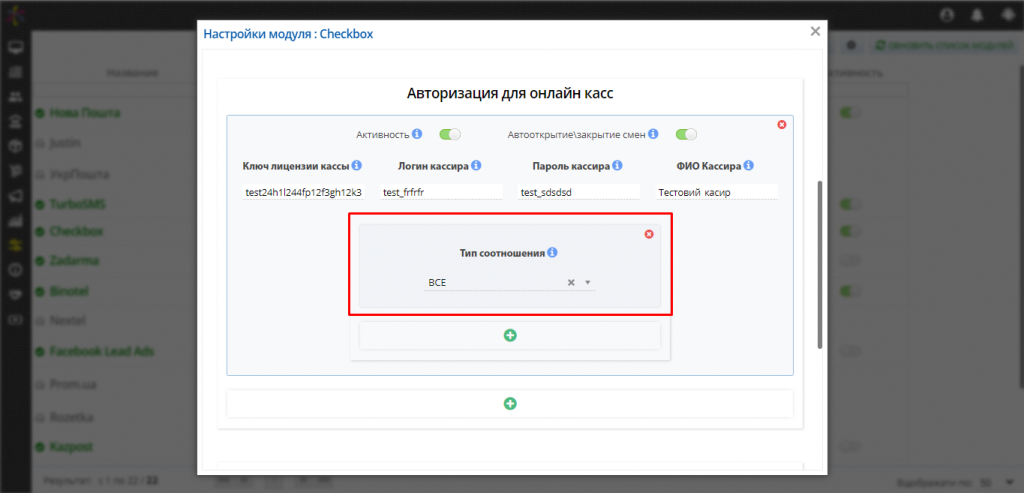Toggle activity switch in TurboSMS row

850,204
